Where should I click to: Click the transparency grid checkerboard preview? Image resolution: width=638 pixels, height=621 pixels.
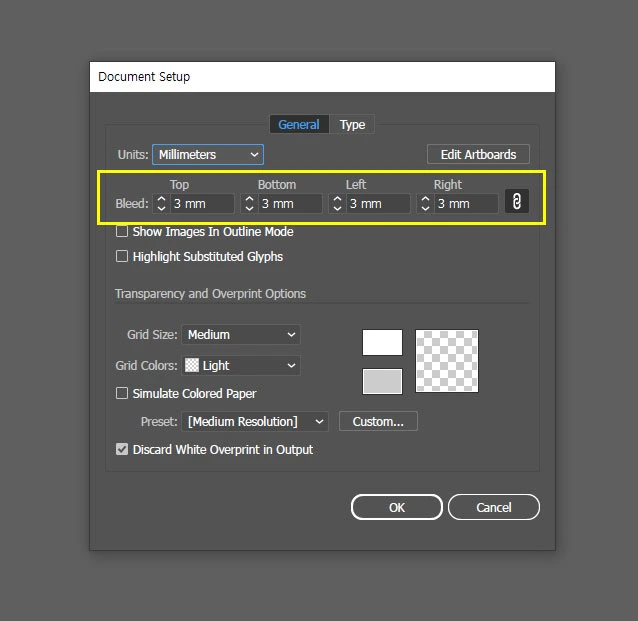[447, 361]
